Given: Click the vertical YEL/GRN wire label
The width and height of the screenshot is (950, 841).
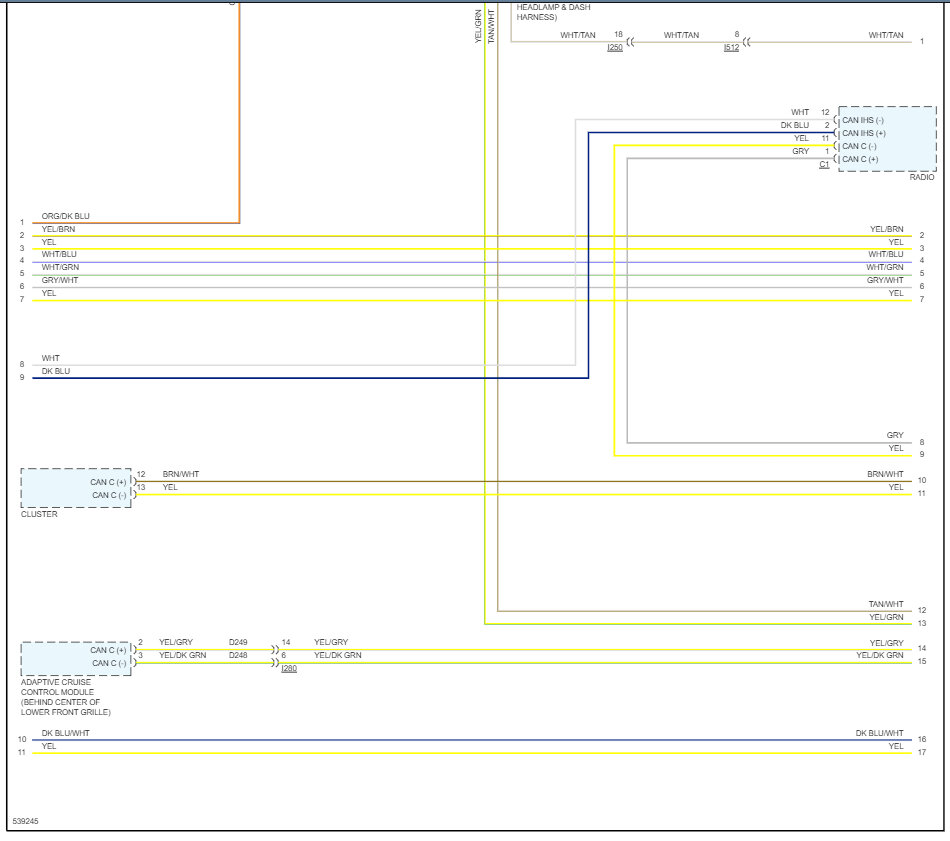Looking at the screenshot, I should pyautogui.click(x=478, y=27).
